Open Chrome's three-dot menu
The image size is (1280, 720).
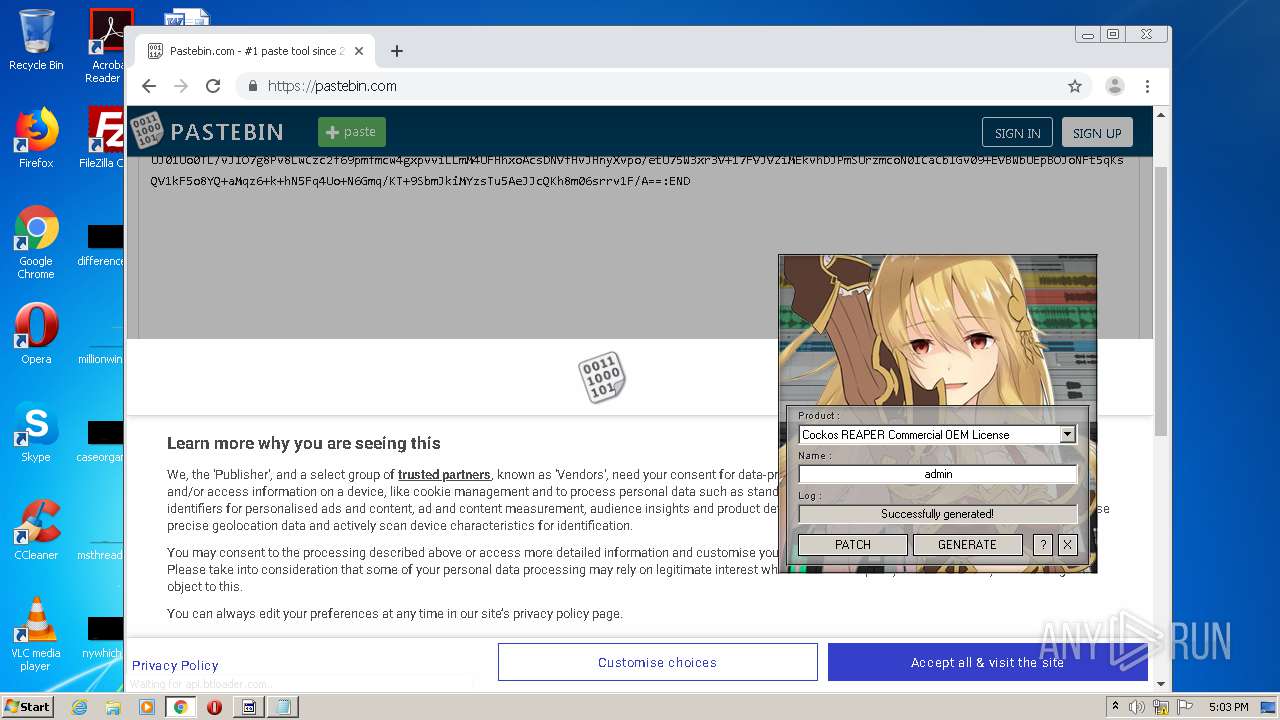pos(1147,86)
